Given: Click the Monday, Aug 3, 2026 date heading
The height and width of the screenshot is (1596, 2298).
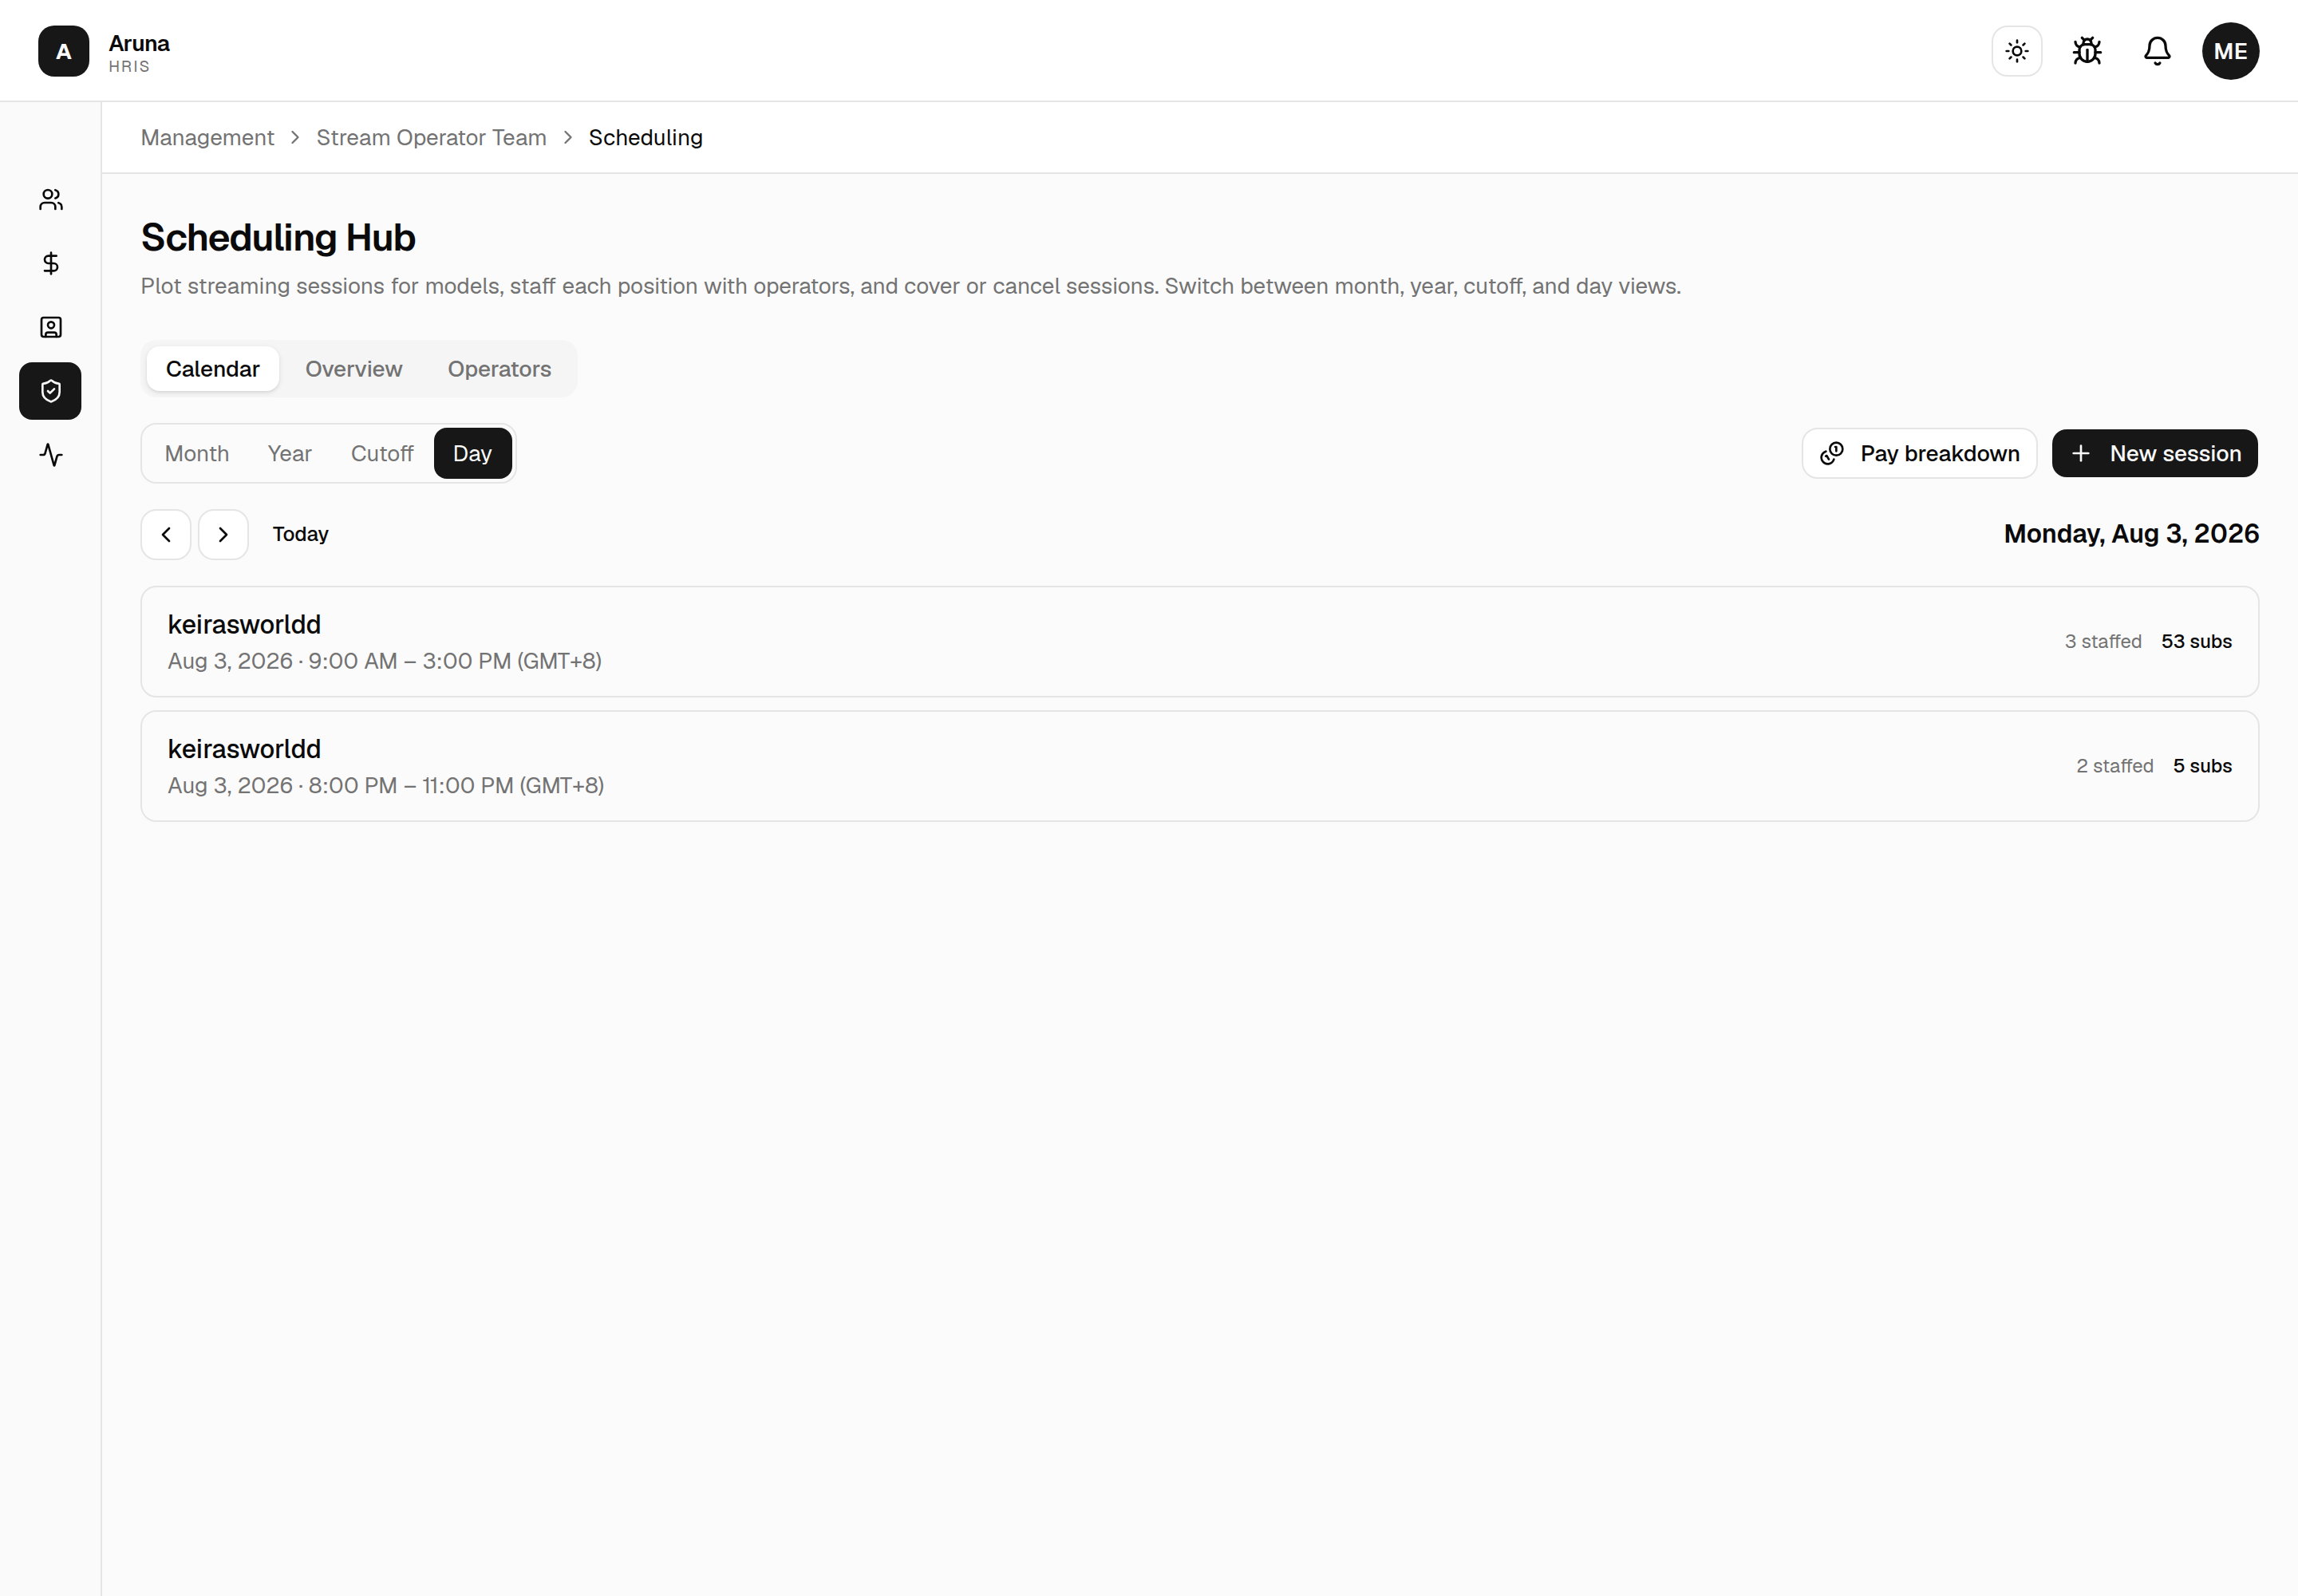Looking at the screenshot, I should coord(2131,534).
